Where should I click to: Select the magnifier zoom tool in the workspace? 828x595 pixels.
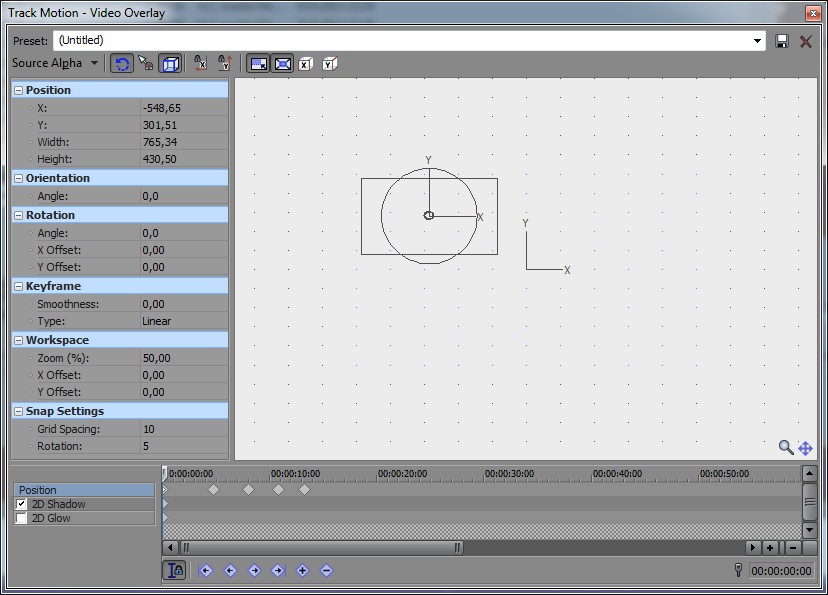click(786, 448)
